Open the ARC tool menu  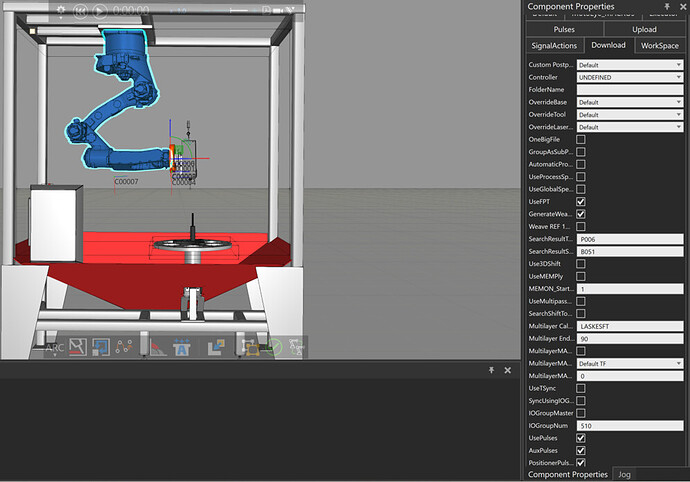pos(55,348)
